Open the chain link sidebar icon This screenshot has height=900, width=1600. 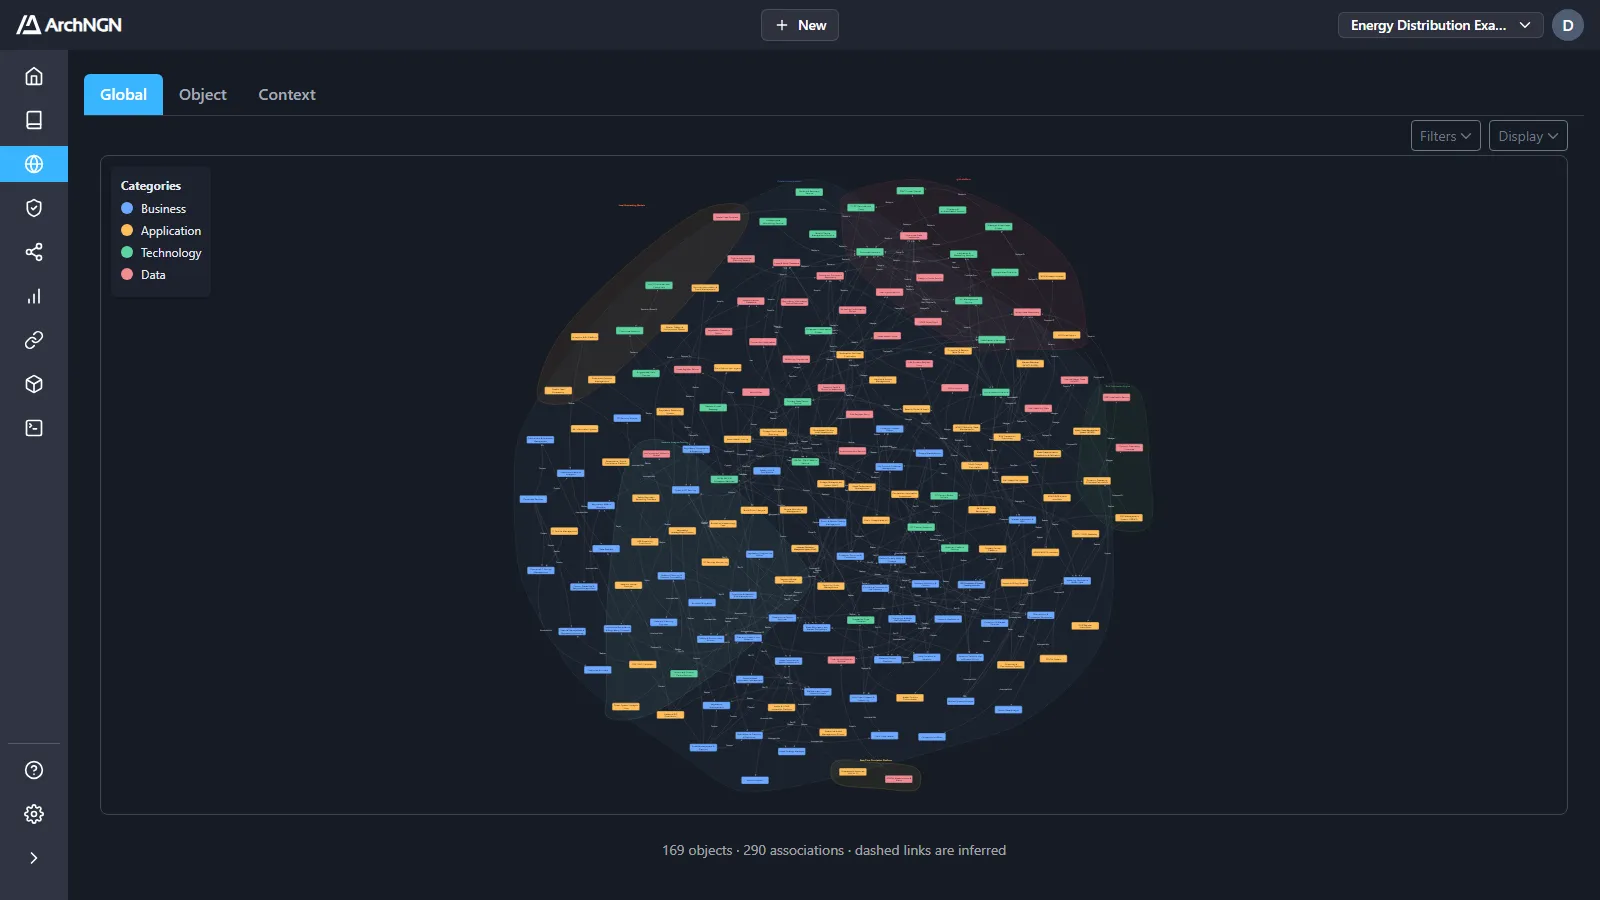pos(34,340)
